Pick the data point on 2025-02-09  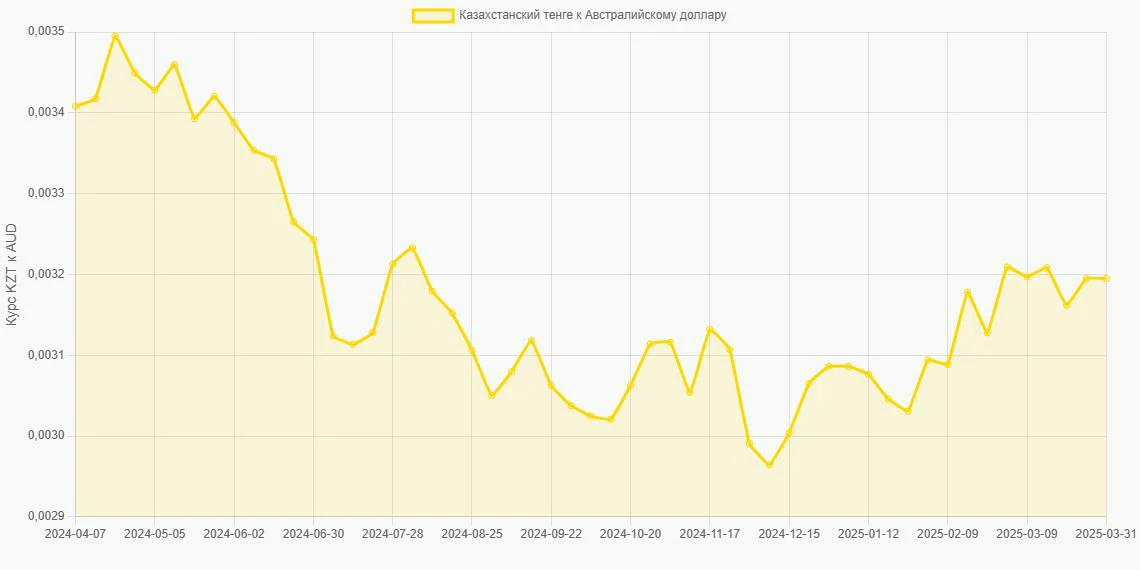click(x=948, y=365)
